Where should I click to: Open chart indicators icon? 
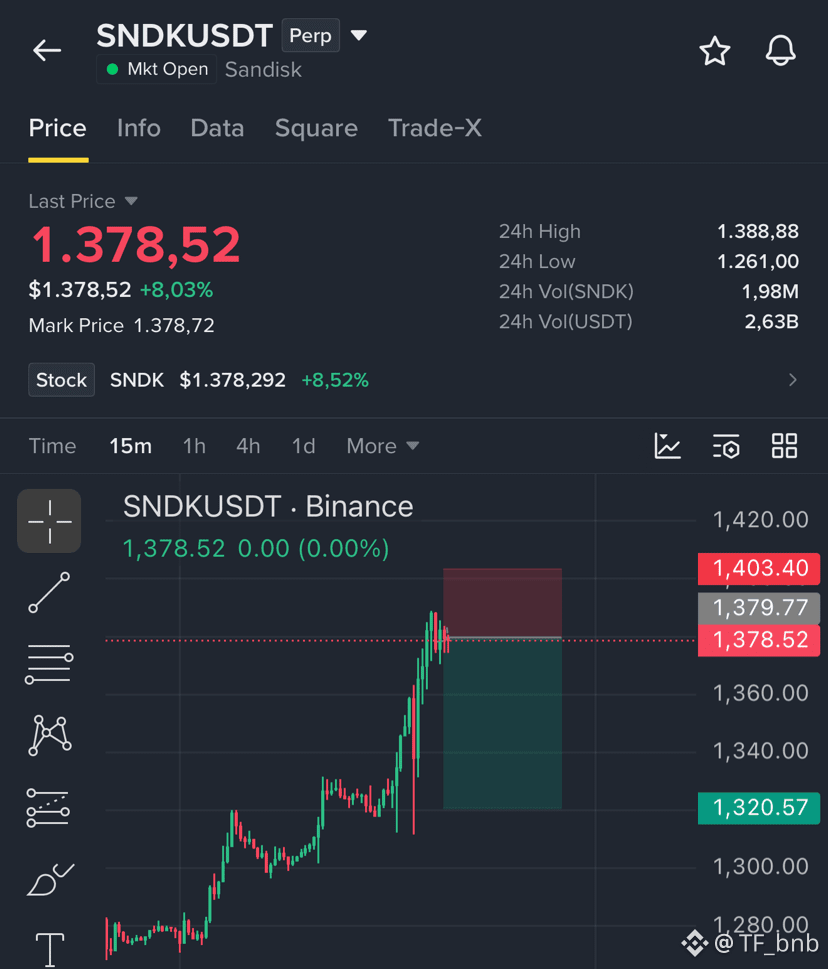tap(667, 446)
